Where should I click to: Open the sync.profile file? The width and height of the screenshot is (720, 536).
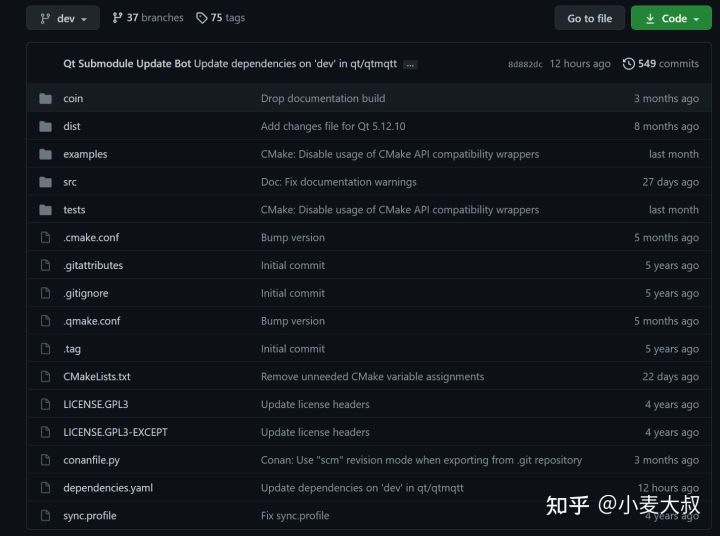90,516
